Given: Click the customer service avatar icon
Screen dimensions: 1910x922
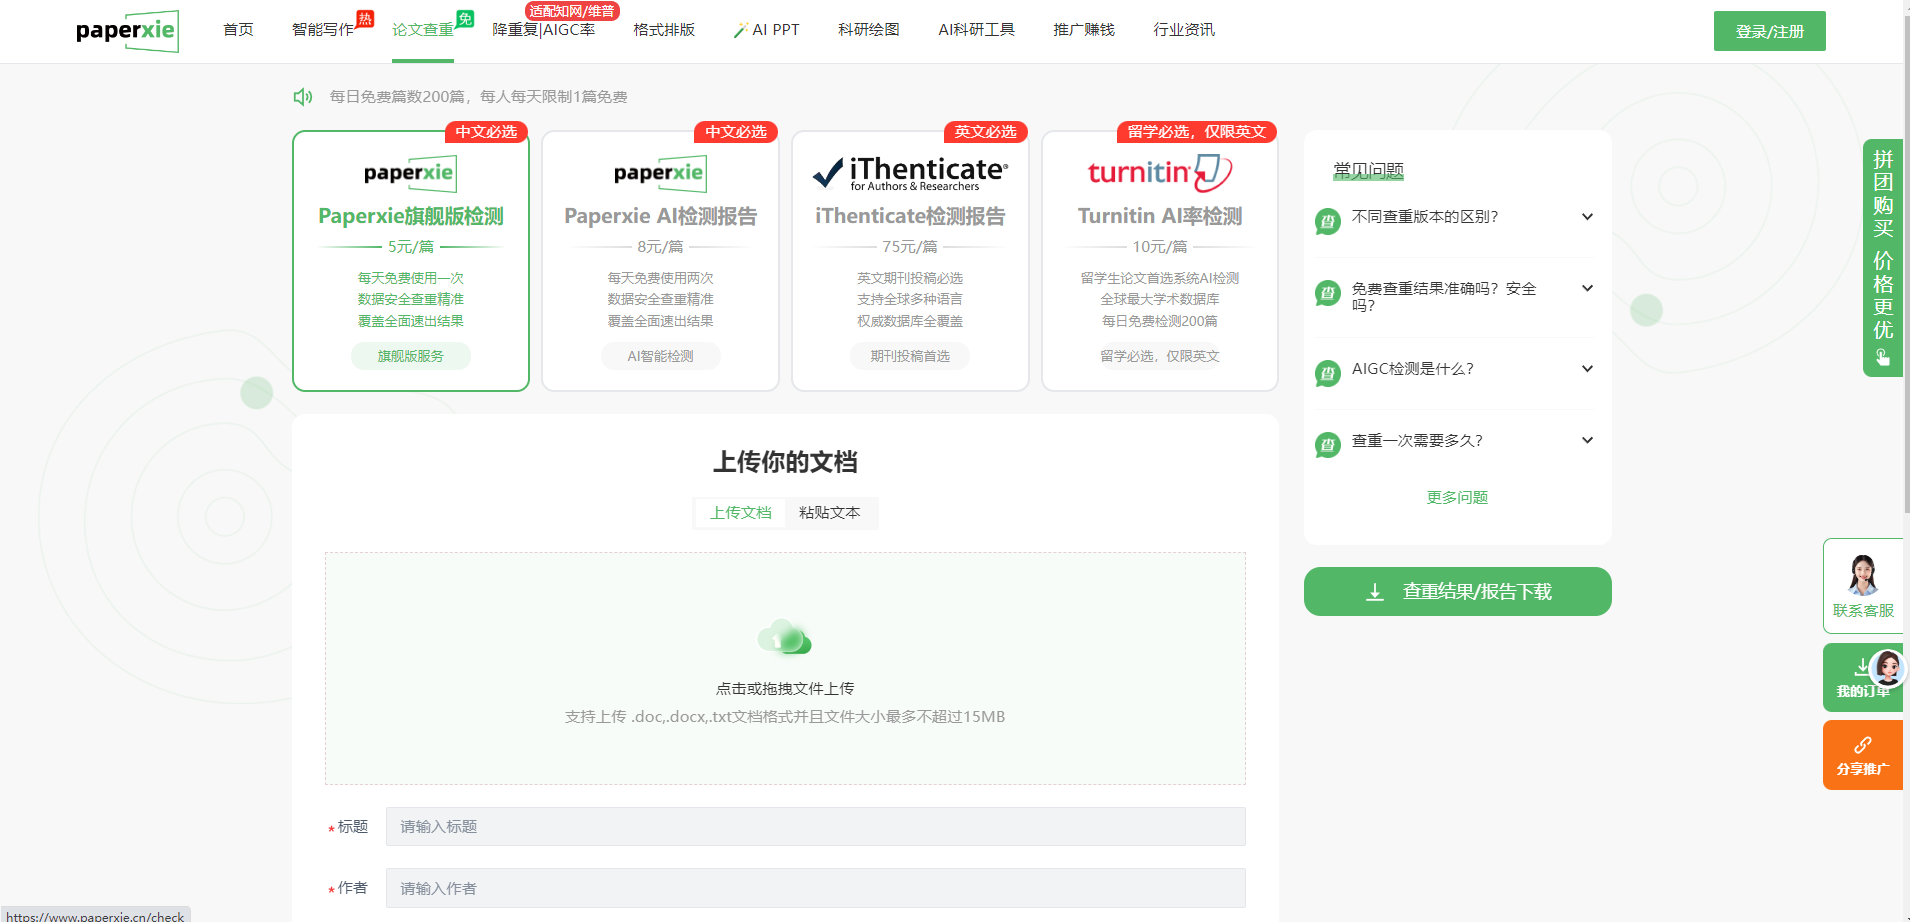Looking at the screenshot, I should [1862, 575].
